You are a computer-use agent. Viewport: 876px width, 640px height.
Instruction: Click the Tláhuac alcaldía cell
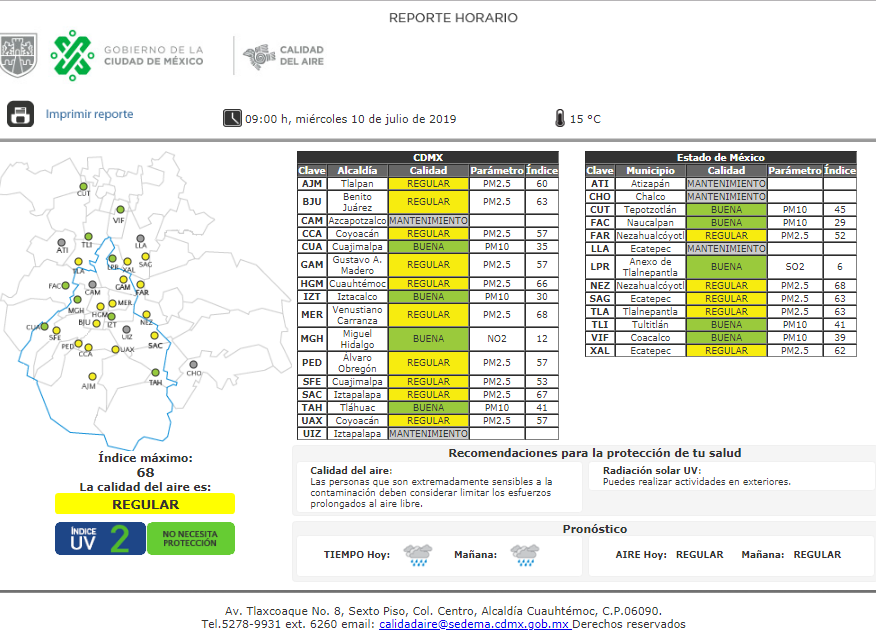(x=358, y=408)
